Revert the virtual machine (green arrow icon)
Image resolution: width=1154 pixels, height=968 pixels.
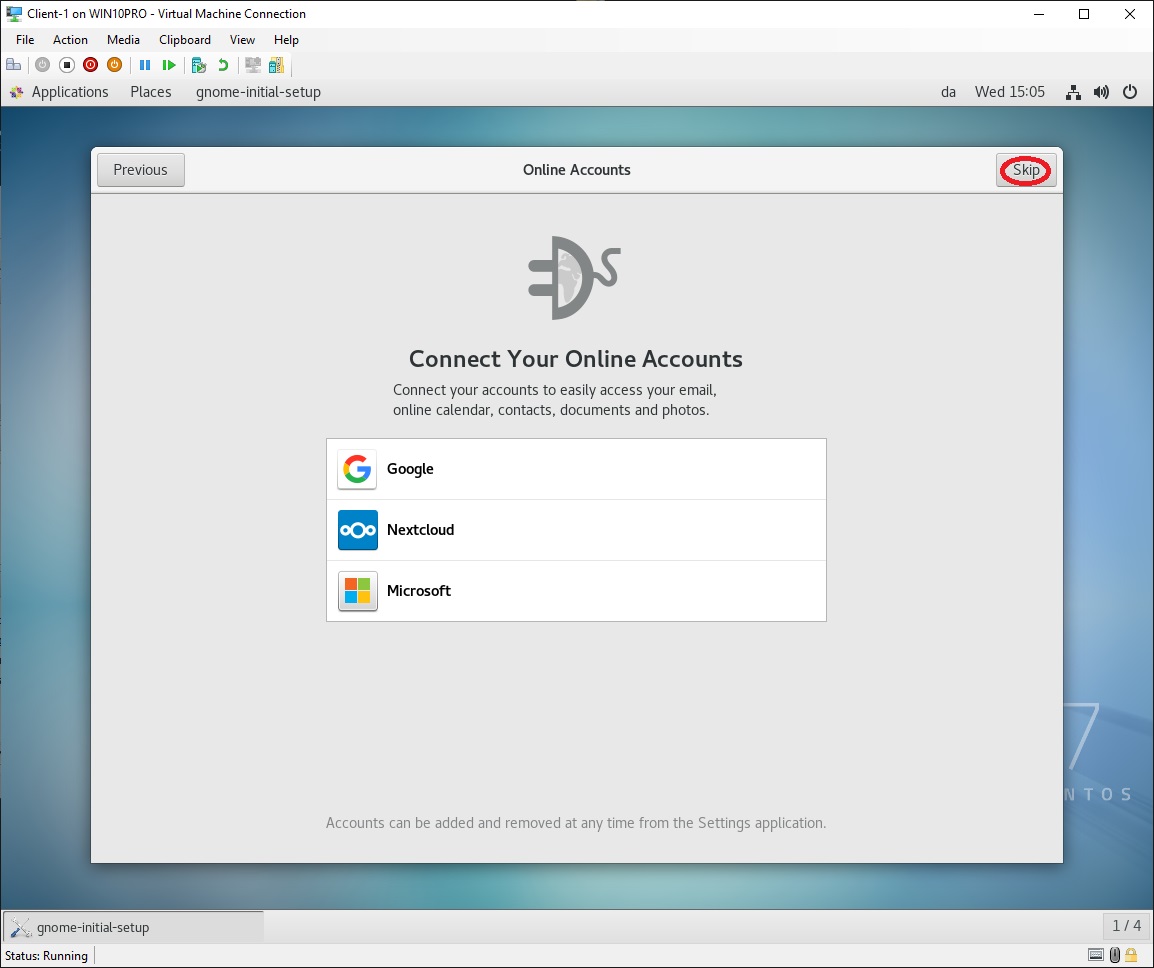(x=223, y=66)
